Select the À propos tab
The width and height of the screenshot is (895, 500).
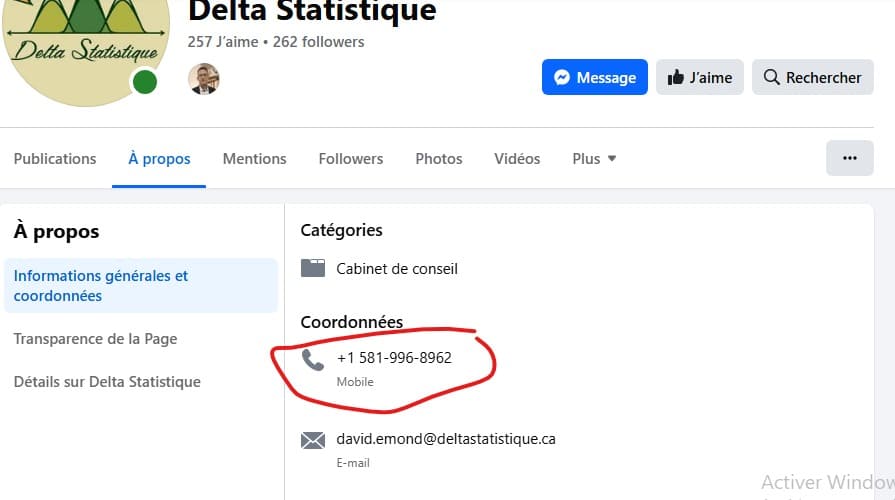click(159, 158)
